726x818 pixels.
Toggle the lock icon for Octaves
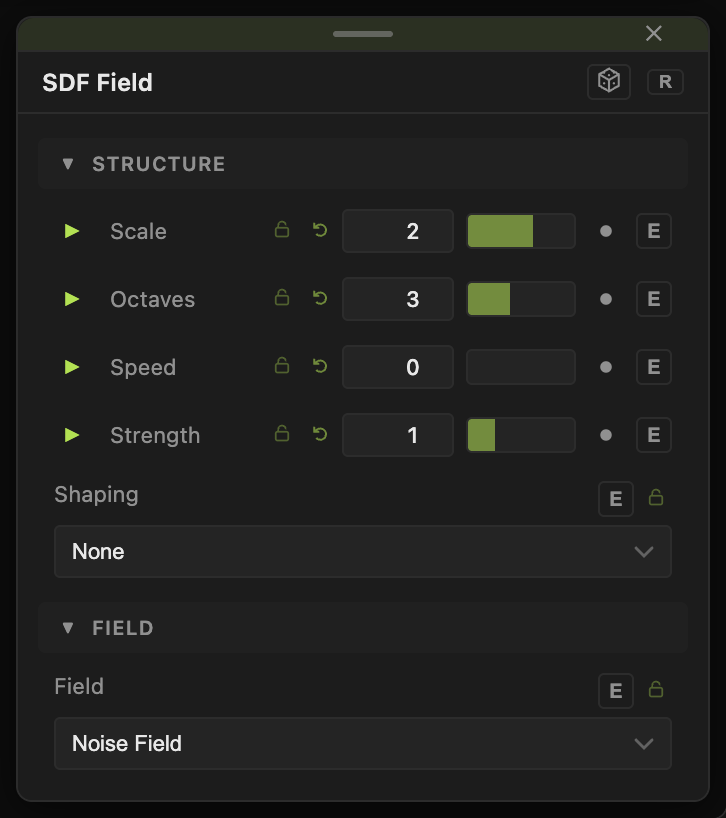(282, 297)
